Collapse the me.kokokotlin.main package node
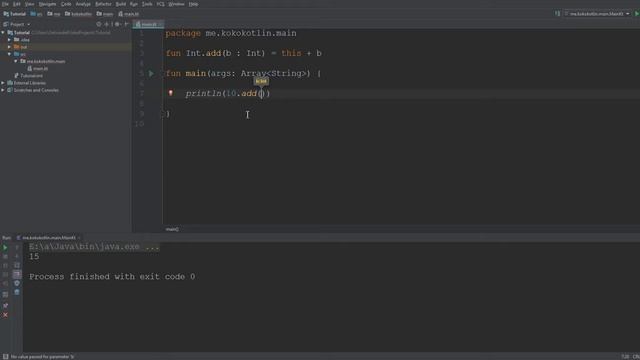Image resolution: width=640 pixels, height=360 pixels. pyautogui.click(x=16, y=61)
